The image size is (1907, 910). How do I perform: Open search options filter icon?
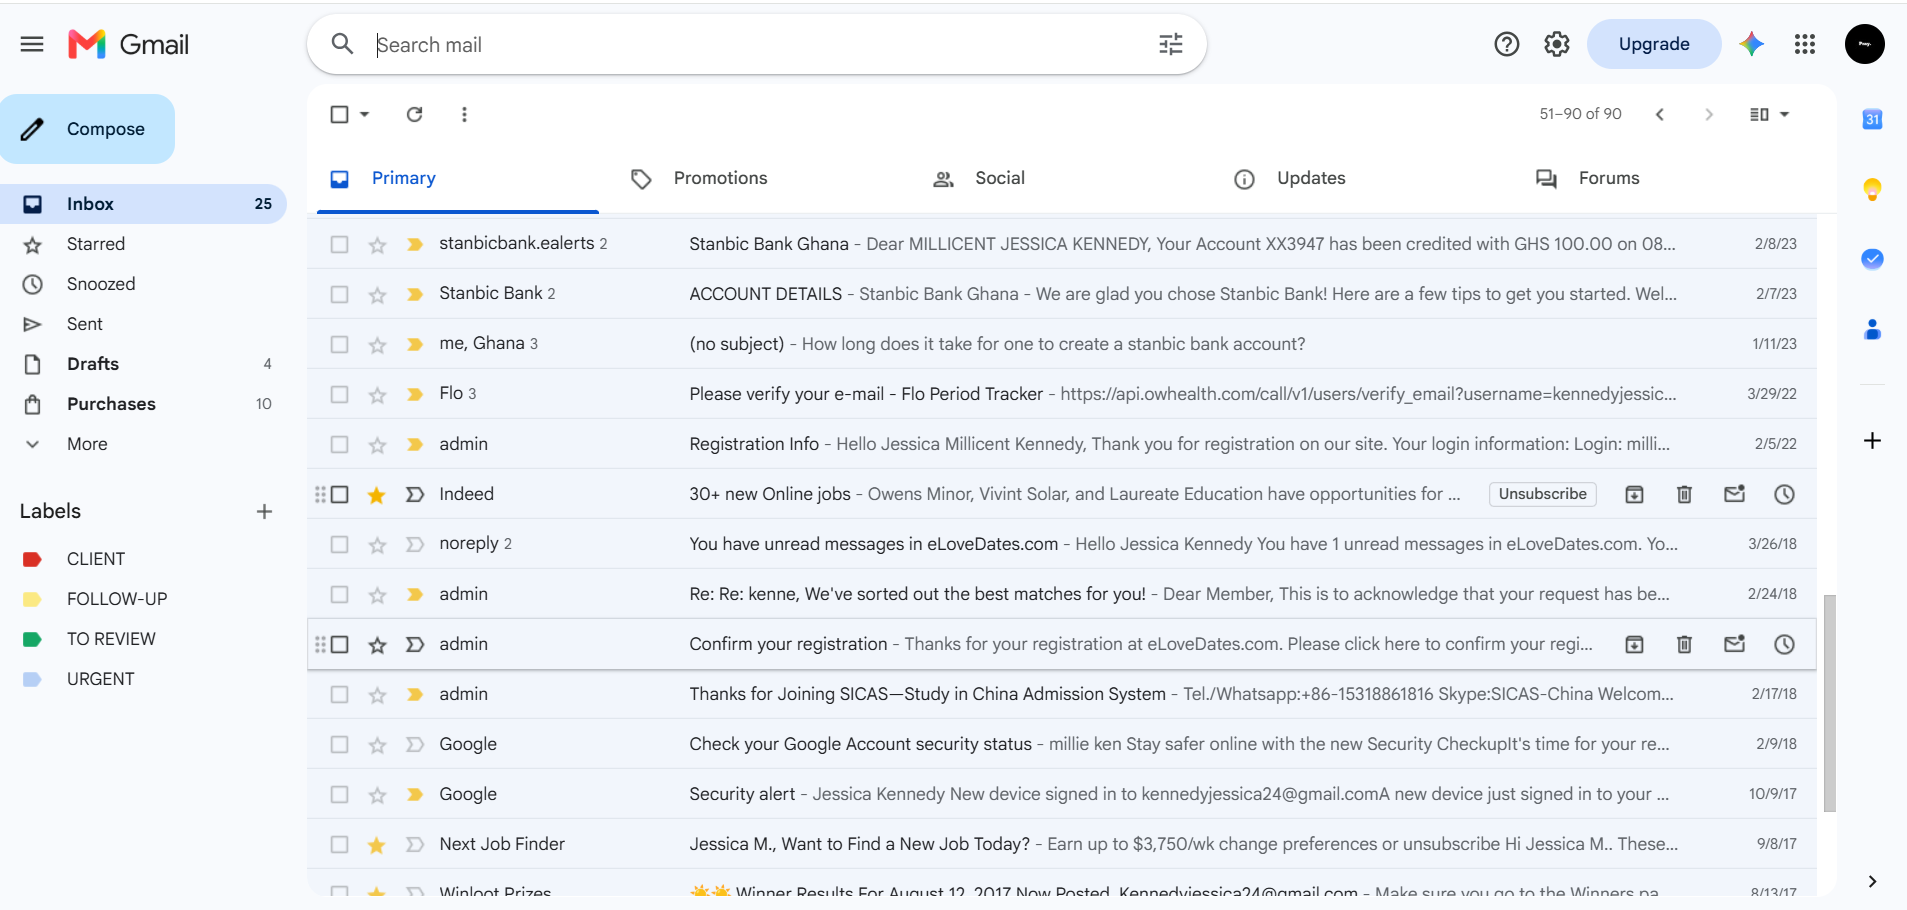pyautogui.click(x=1170, y=44)
